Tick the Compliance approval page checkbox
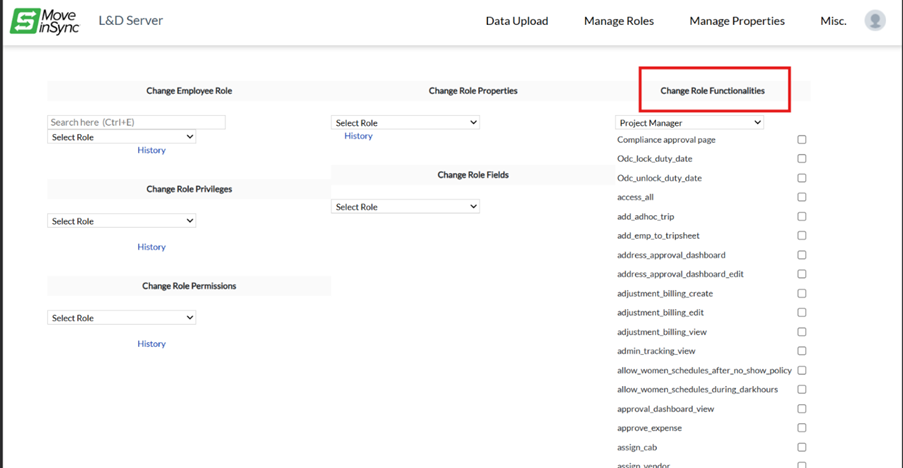Viewport: 903px width, 468px height. (802, 139)
